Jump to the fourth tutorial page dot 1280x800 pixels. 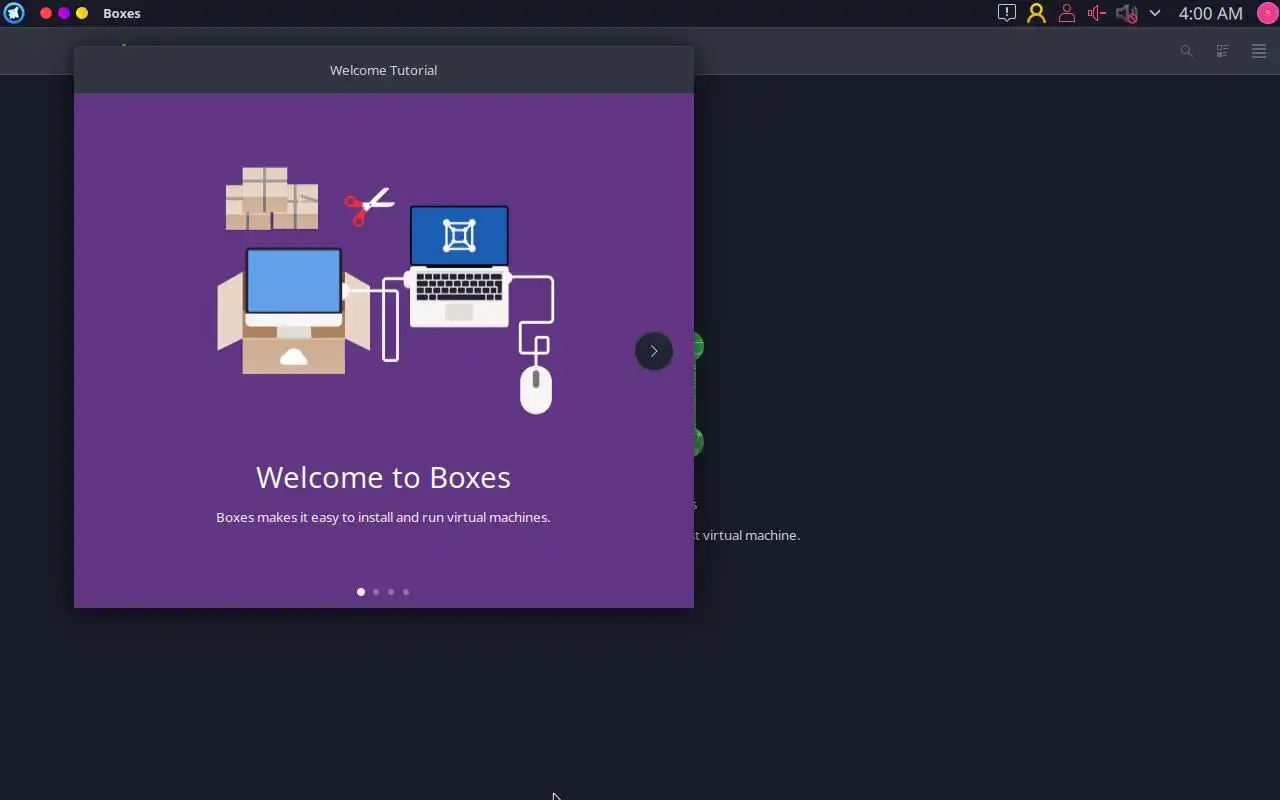tap(406, 592)
